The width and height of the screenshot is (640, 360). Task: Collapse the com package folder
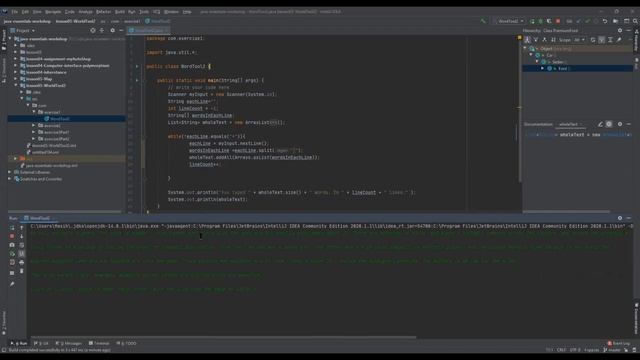click(28, 105)
